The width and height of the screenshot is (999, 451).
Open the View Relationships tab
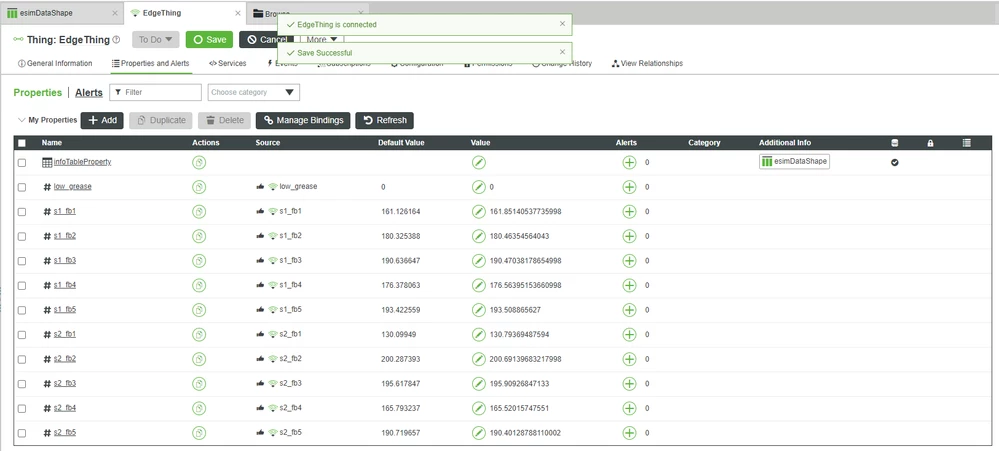[647, 64]
